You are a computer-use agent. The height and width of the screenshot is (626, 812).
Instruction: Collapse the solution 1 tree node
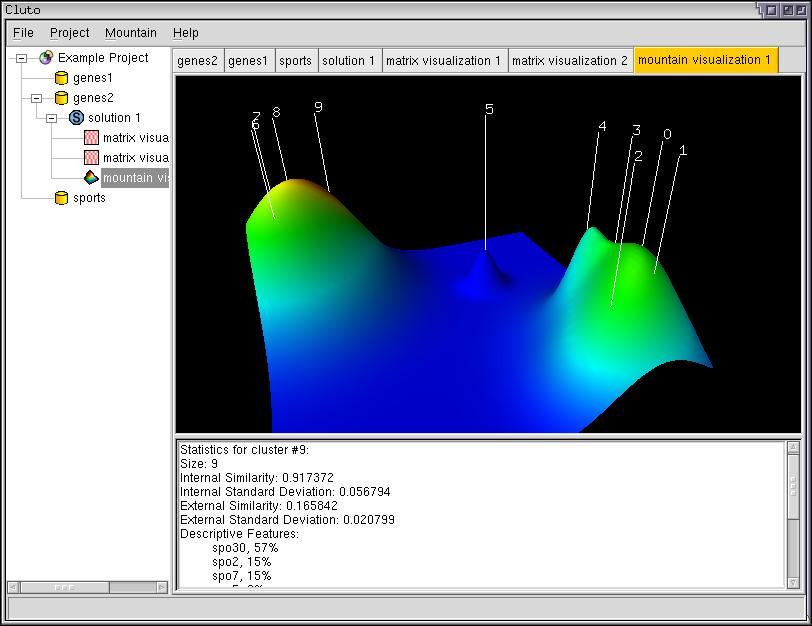[x=51, y=118]
